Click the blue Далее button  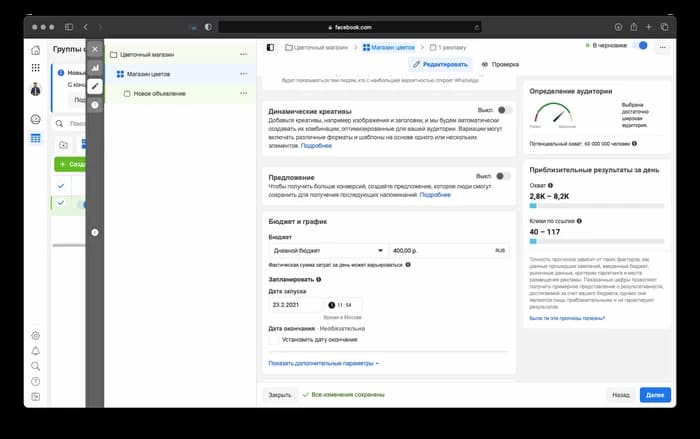point(655,395)
